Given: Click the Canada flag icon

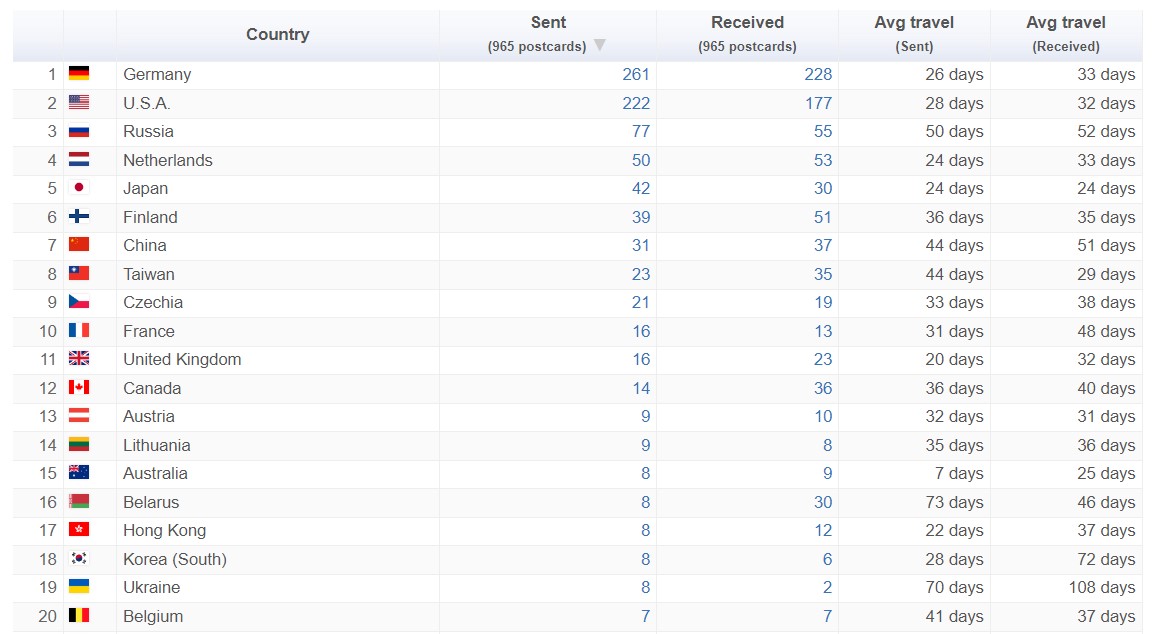Looking at the screenshot, I should (x=79, y=388).
